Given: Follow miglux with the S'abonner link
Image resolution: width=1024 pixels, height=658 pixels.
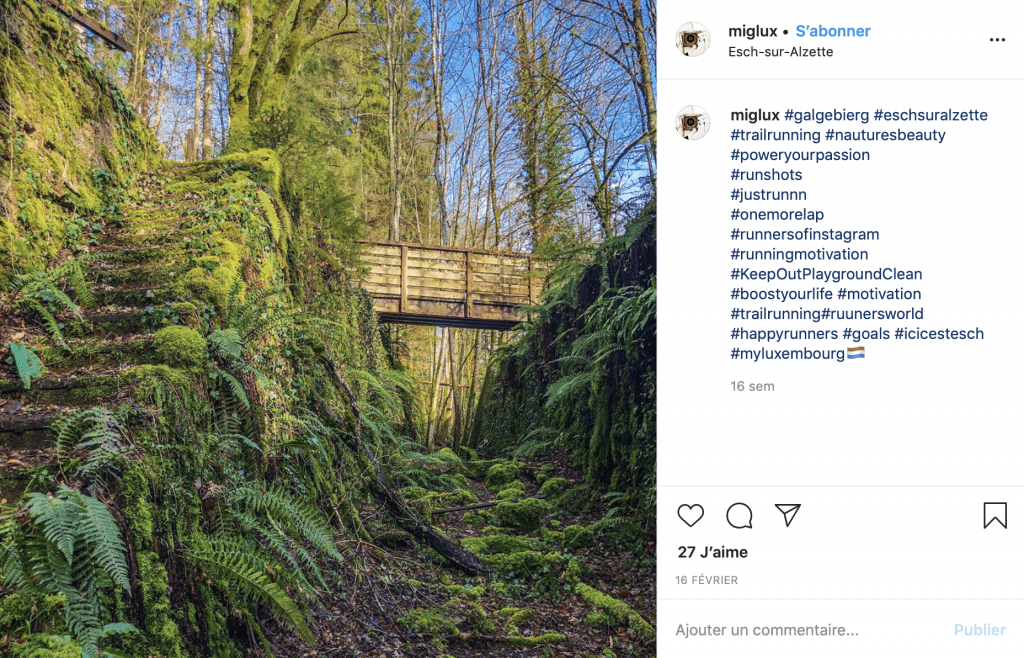Looking at the screenshot, I should (x=833, y=31).
